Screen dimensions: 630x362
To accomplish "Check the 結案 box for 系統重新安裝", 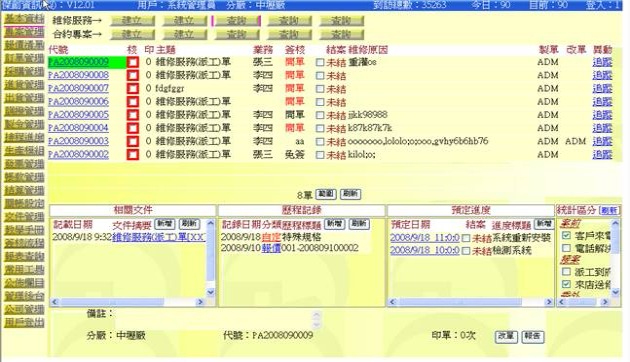I will coord(466,239).
